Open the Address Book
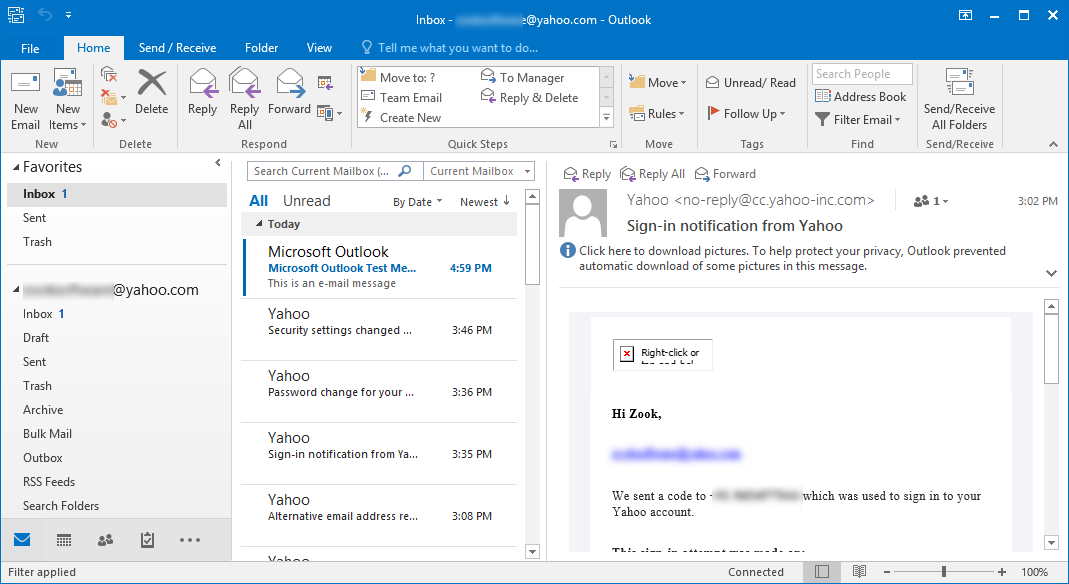The height and width of the screenshot is (584, 1069). coord(860,96)
